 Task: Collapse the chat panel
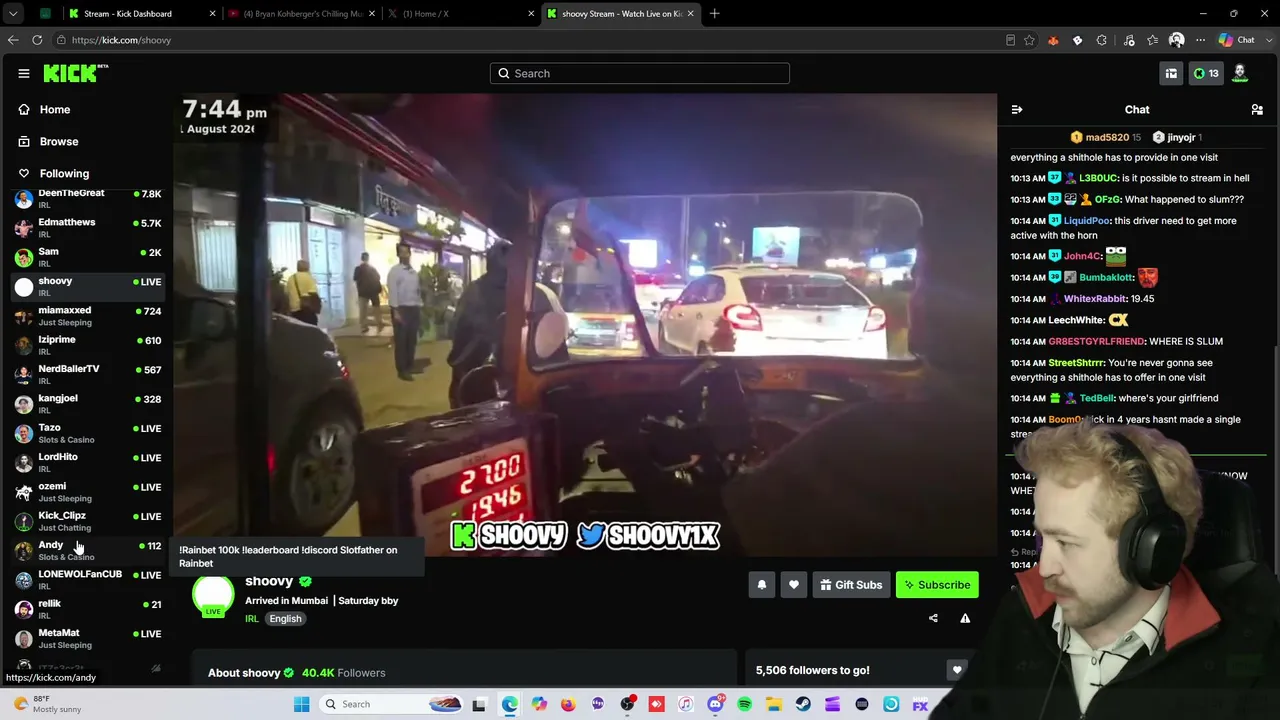point(1017,109)
